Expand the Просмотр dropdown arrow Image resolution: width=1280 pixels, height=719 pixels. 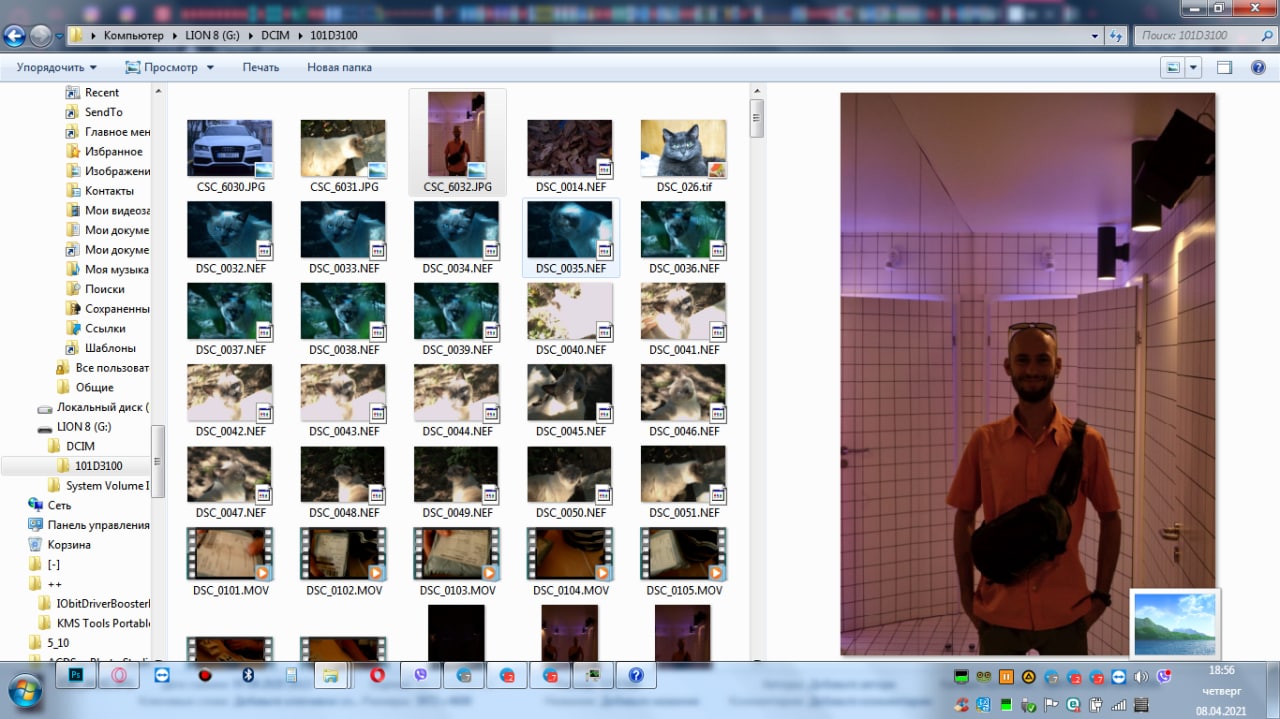tap(210, 67)
